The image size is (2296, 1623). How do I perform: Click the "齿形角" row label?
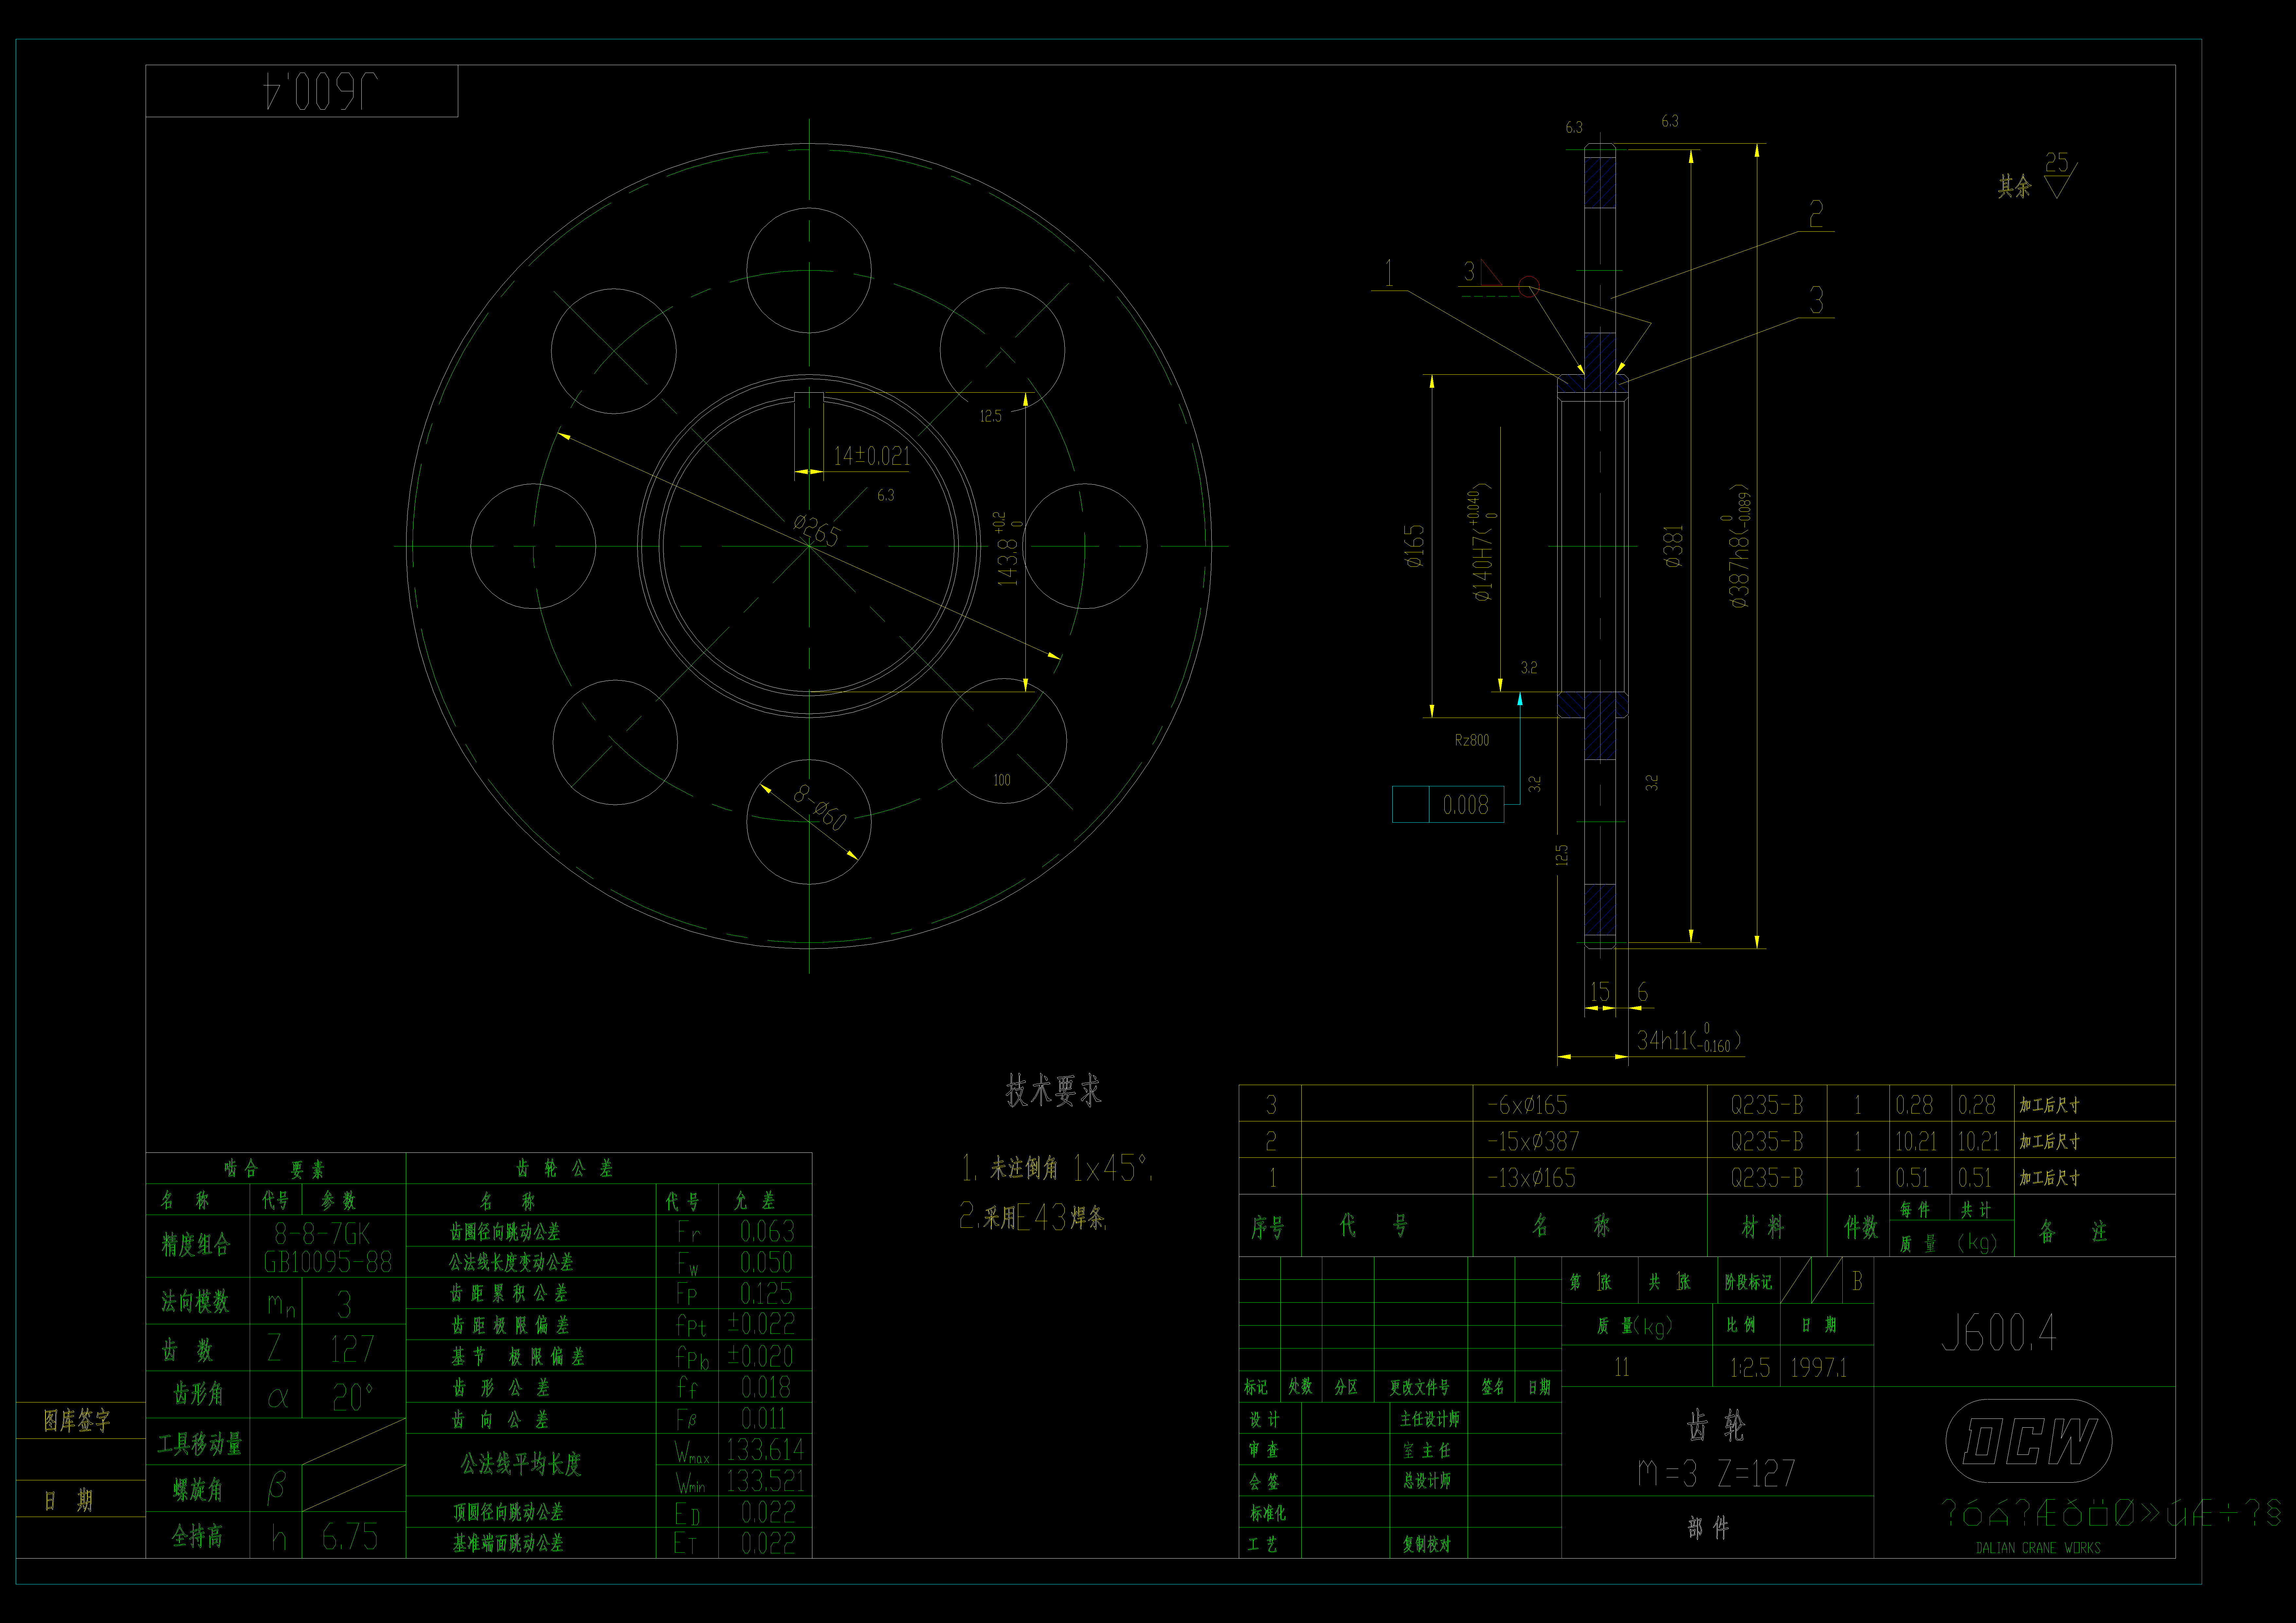[x=198, y=1394]
